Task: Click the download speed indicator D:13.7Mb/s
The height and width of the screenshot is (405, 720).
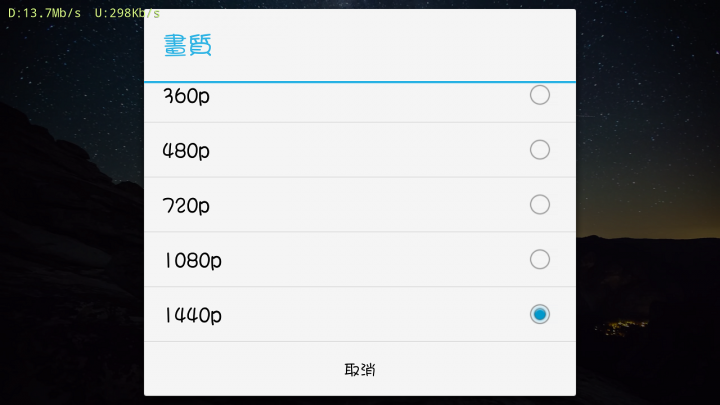Action: (x=45, y=13)
